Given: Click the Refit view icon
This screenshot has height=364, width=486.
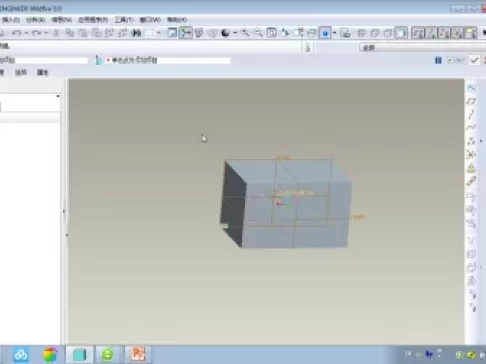Looking at the screenshot, I should click(271, 33).
